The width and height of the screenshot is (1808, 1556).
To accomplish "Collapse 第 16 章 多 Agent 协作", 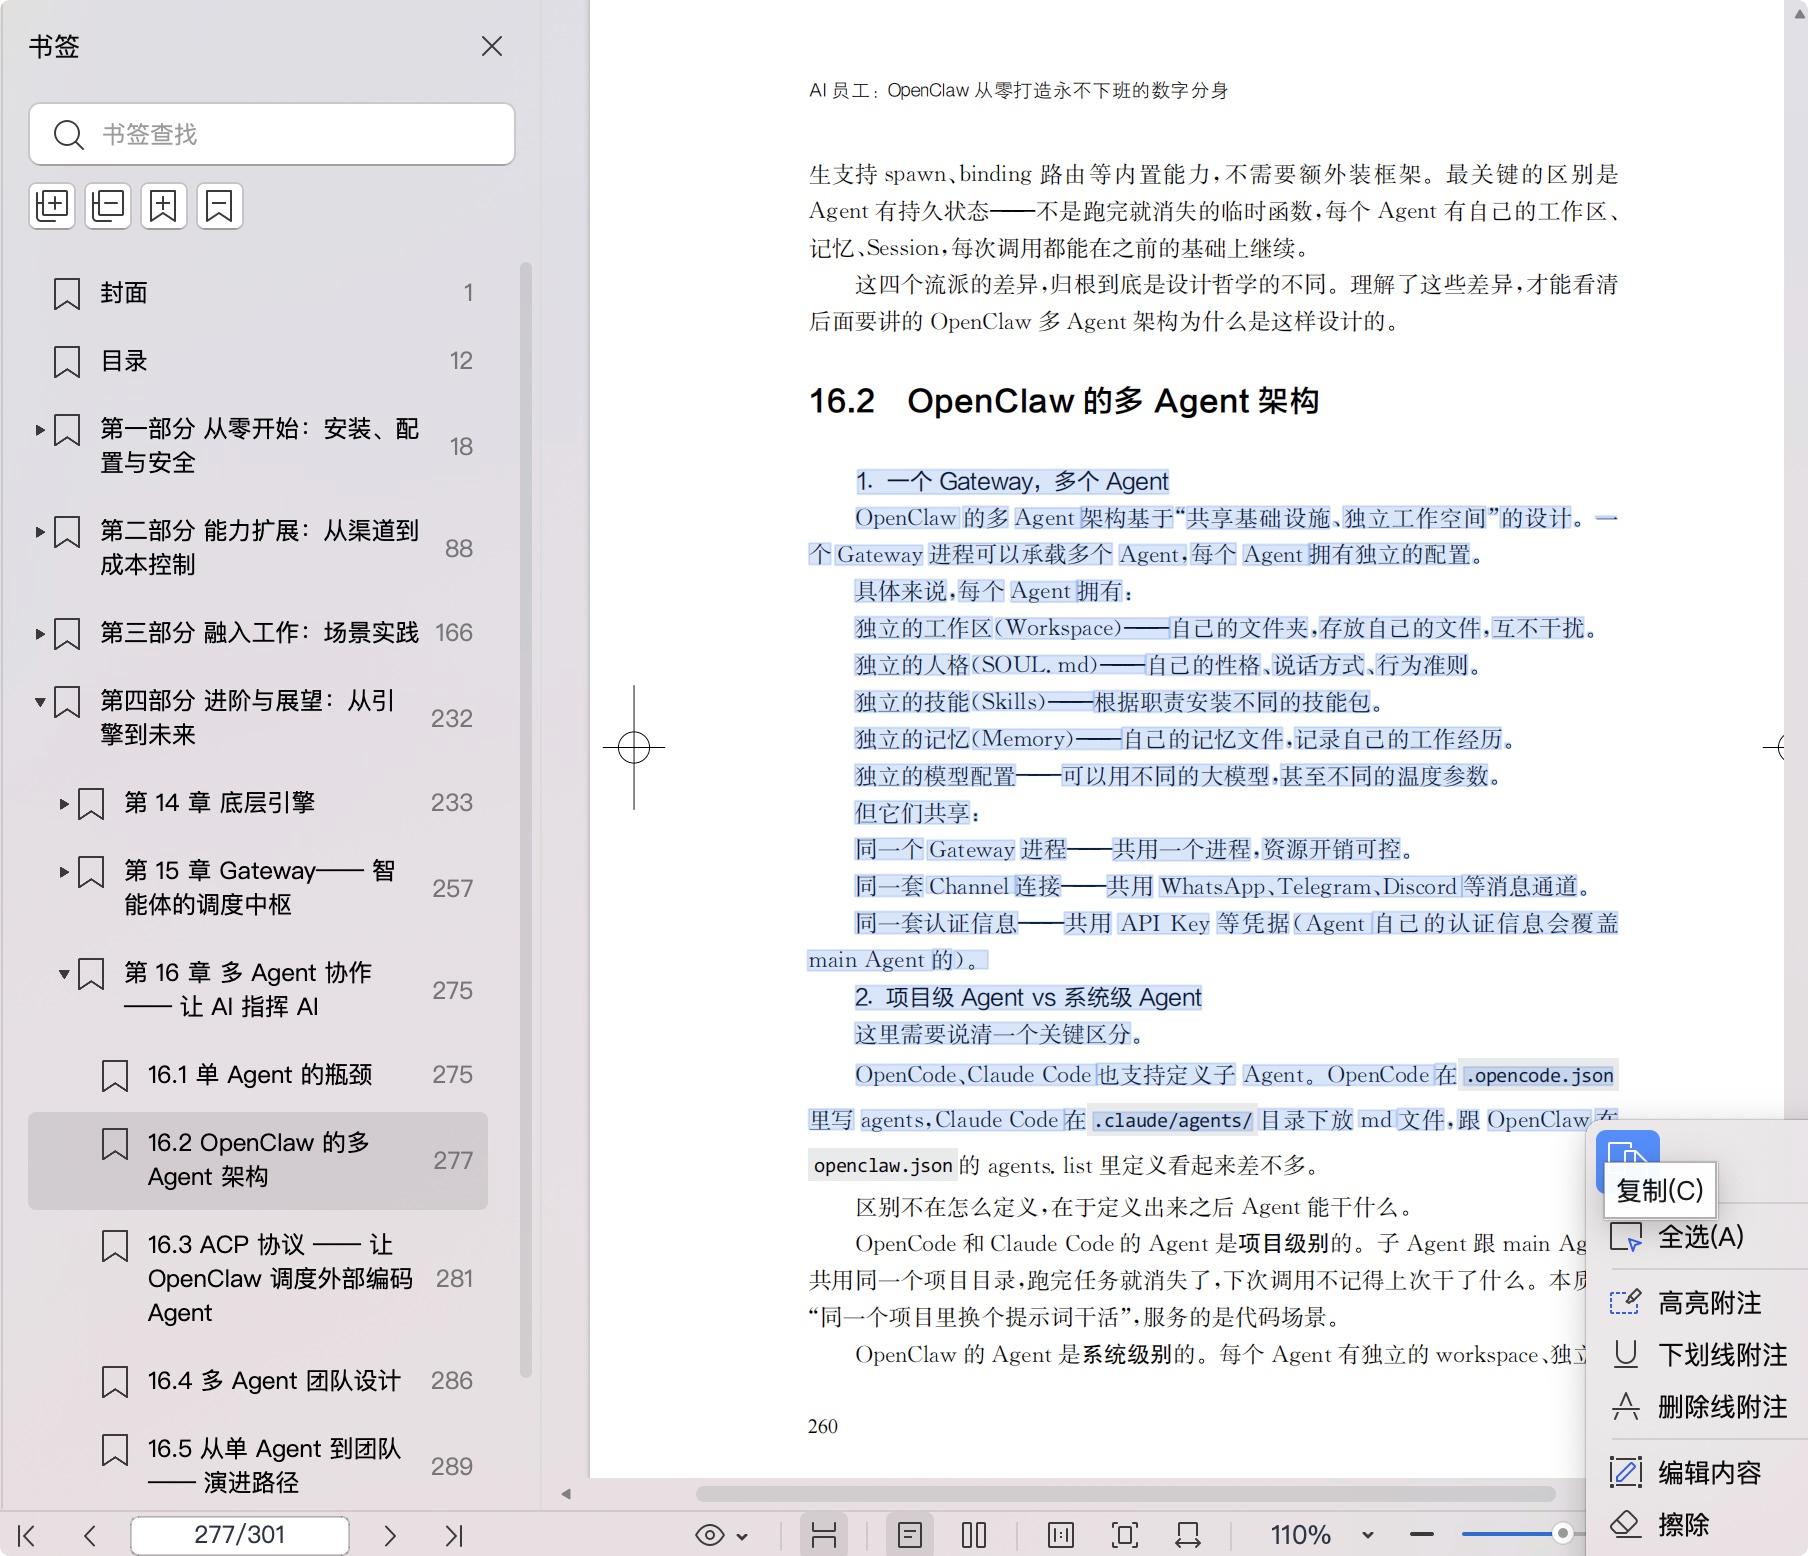I will coord(64,974).
